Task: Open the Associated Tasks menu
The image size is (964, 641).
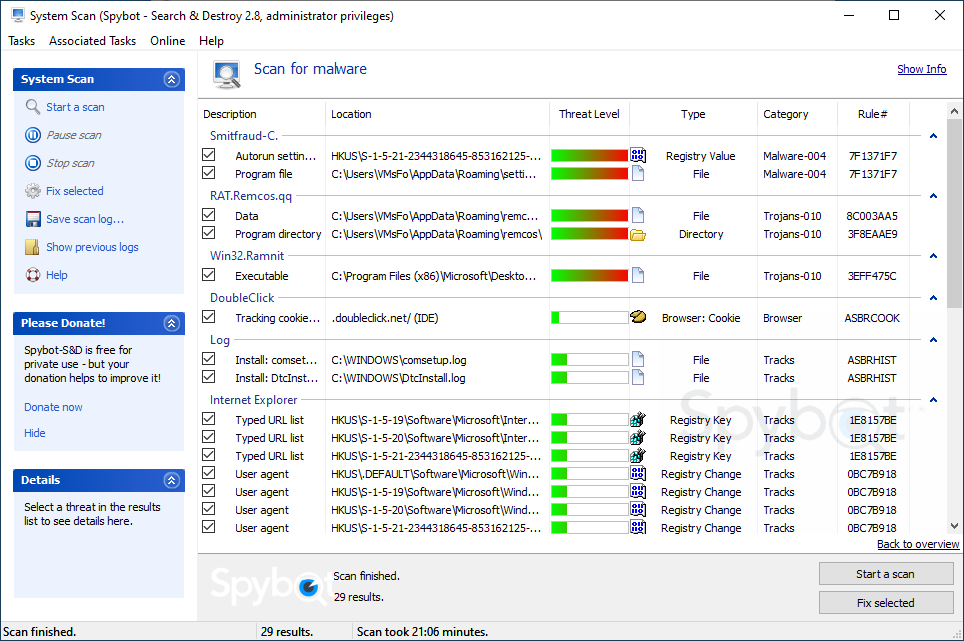Action: pyautogui.click(x=92, y=41)
